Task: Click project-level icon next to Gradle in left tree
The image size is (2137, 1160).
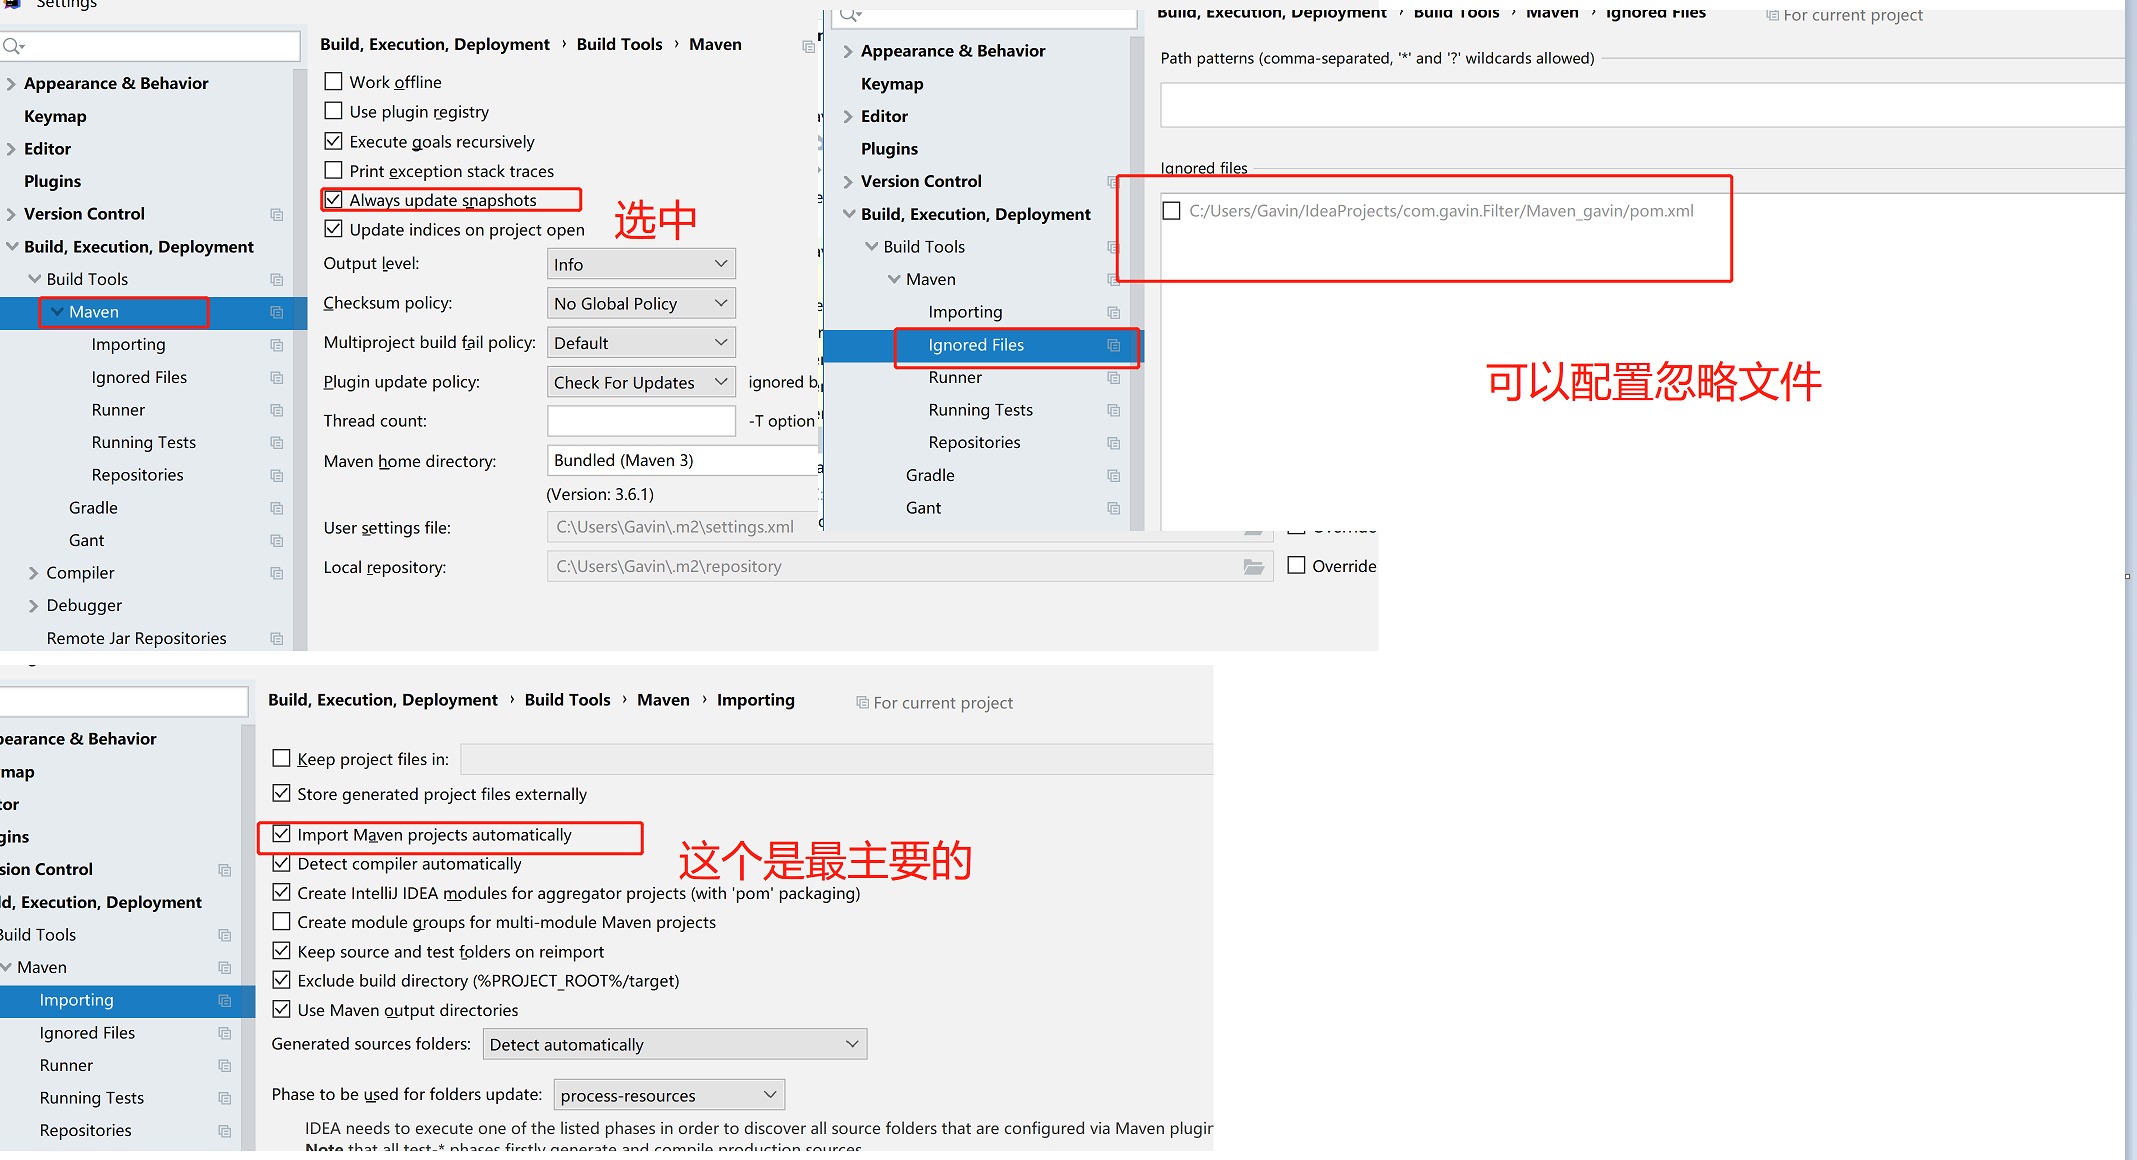Action: pyautogui.click(x=277, y=509)
